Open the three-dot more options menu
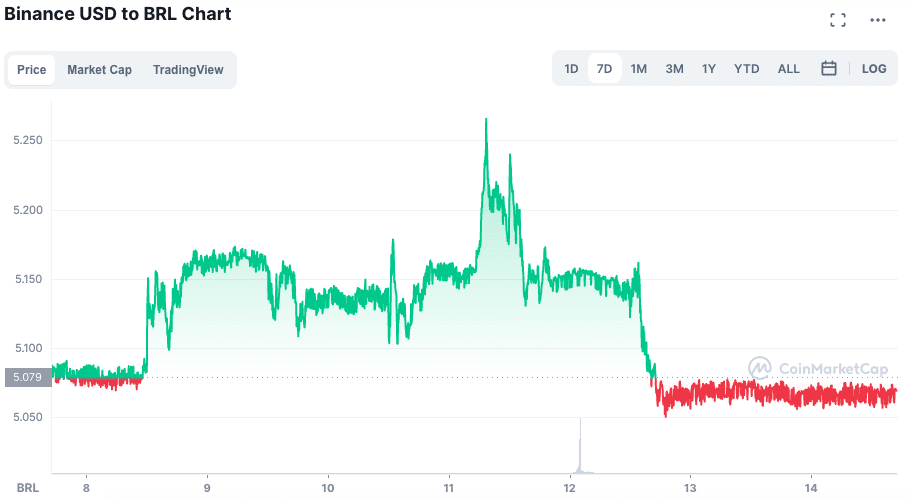The width and height of the screenshot is (909, 499). [878, 20]
